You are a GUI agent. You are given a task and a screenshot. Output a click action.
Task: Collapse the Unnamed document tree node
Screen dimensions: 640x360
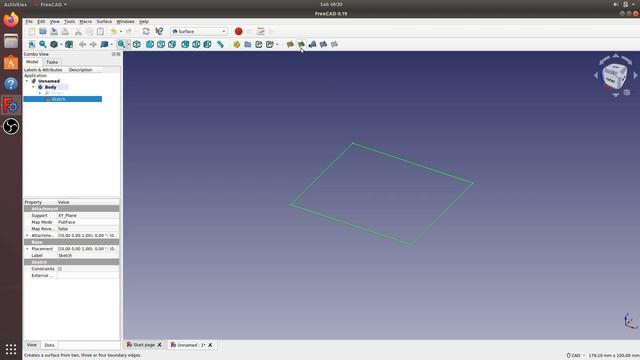pos(27,81)
